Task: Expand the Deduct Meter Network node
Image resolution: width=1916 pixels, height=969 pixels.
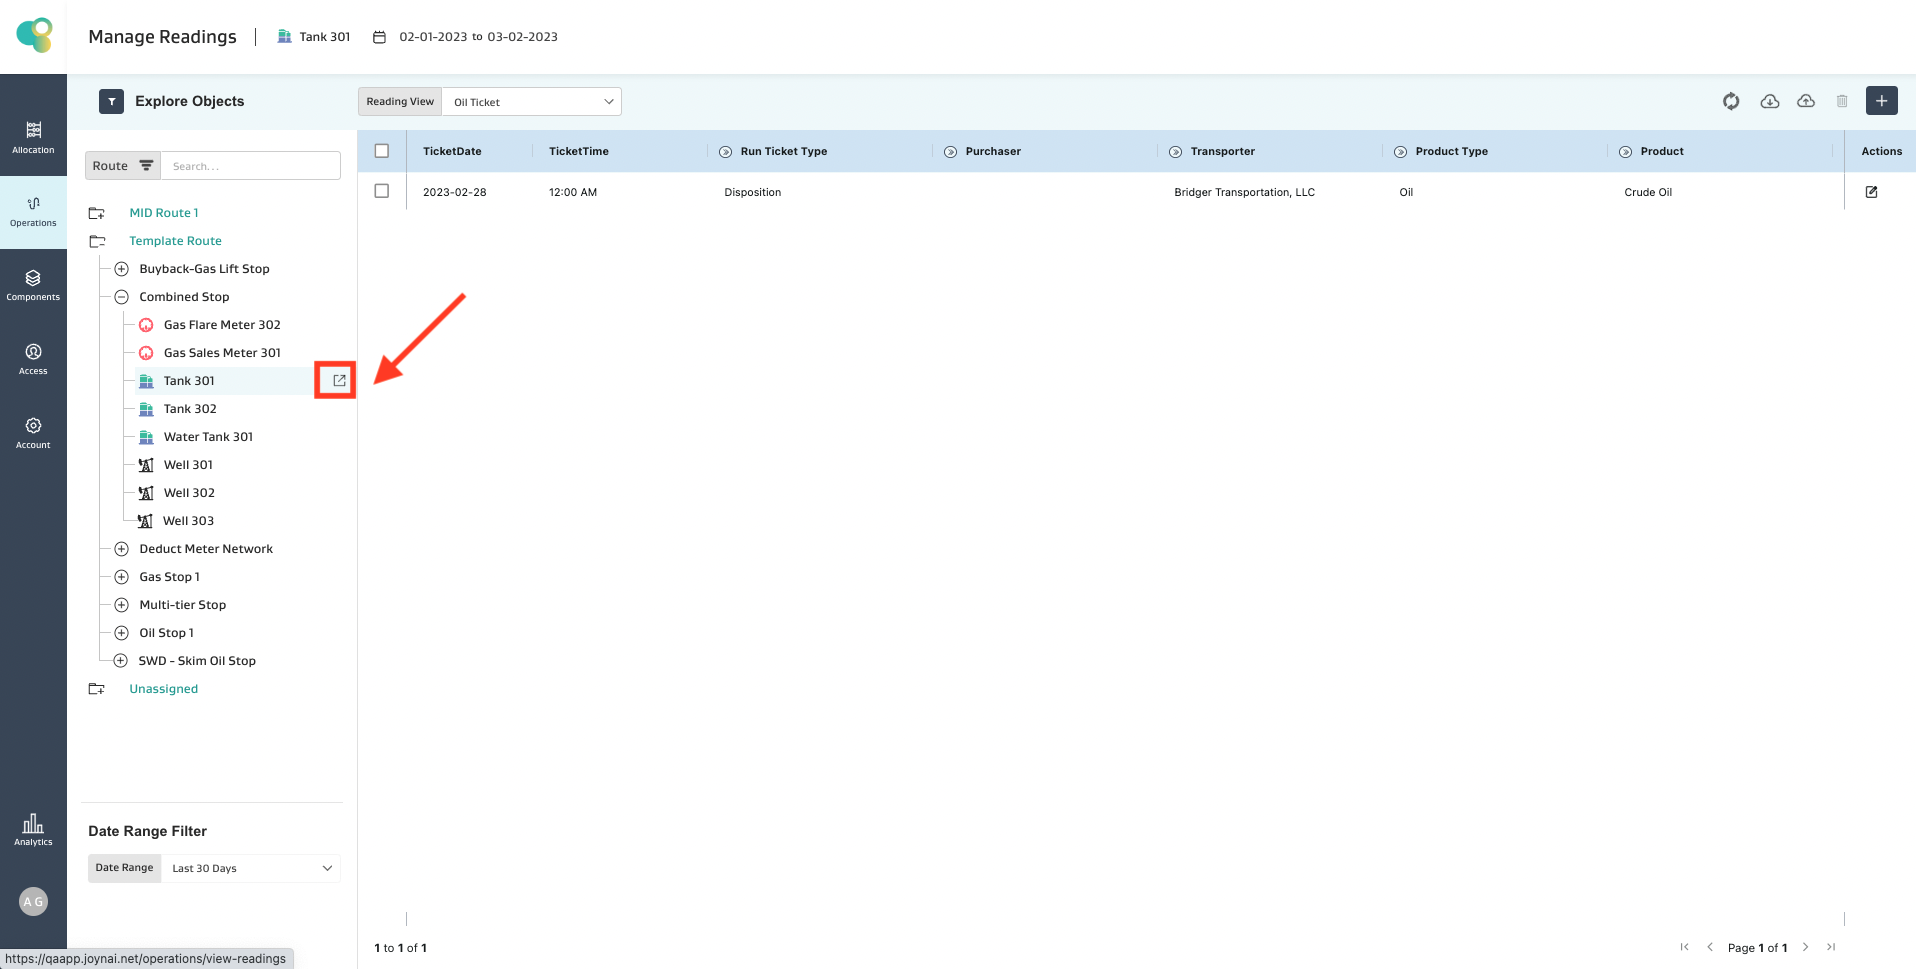Action: (x=121, y=549)
